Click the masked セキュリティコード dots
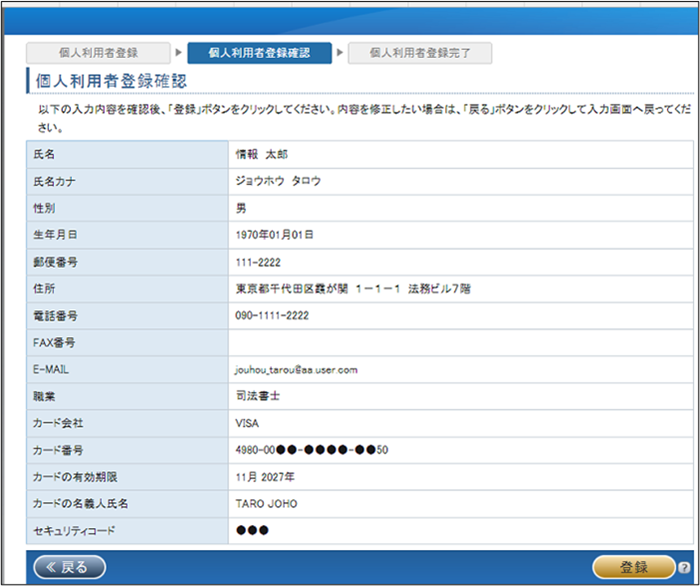Viewport: 700px width, 586px height. click(x=251, y=530)
